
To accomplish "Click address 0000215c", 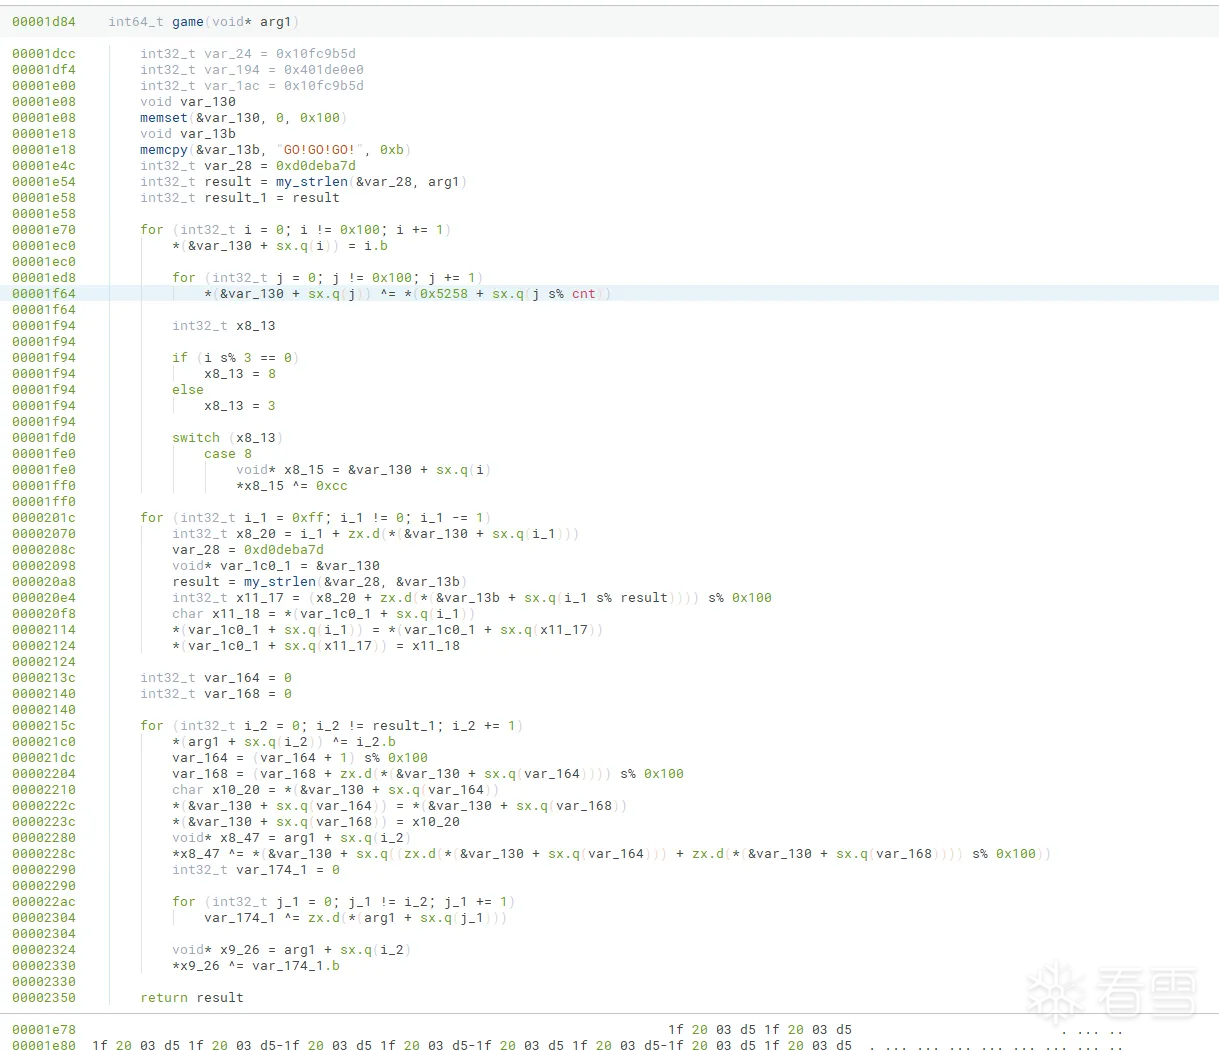I will coord(43,726).
